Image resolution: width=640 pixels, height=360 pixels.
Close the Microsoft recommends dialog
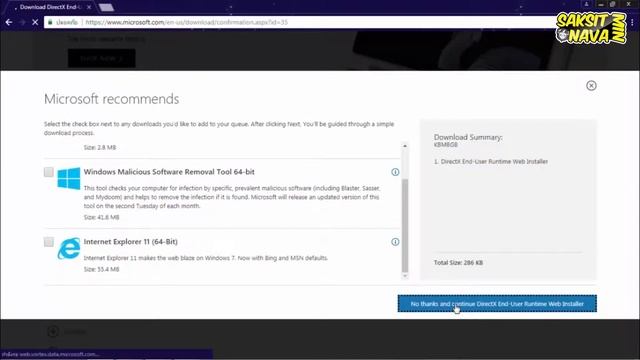(591, 85)
